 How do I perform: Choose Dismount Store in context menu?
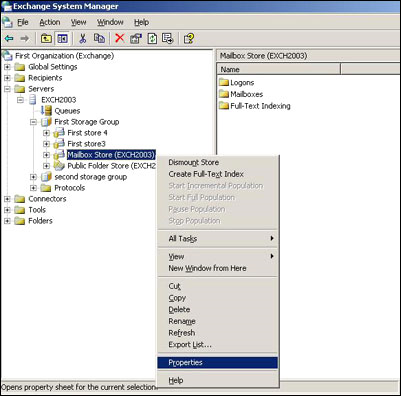217,162
